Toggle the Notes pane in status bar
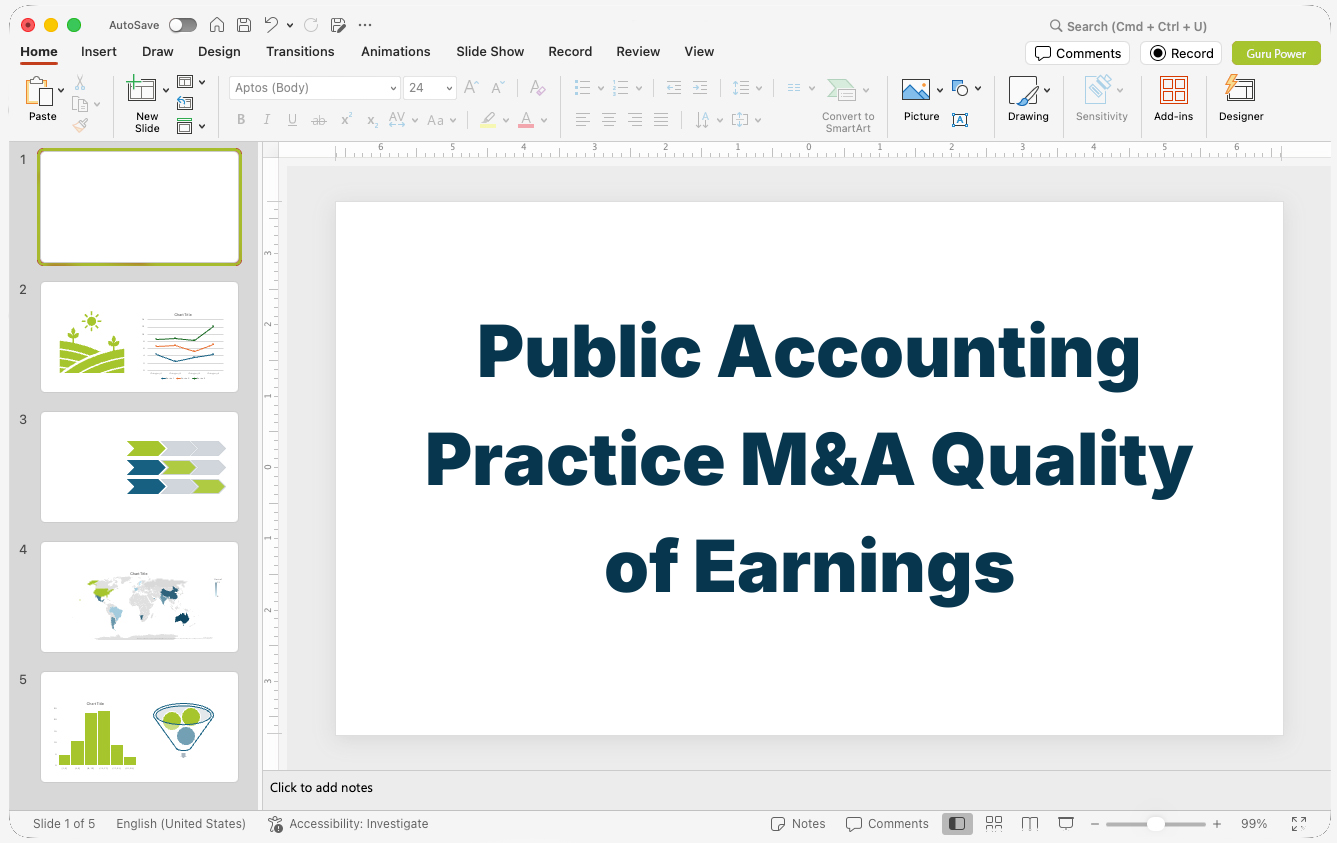 pyautogui.click(x=798, y=824)
